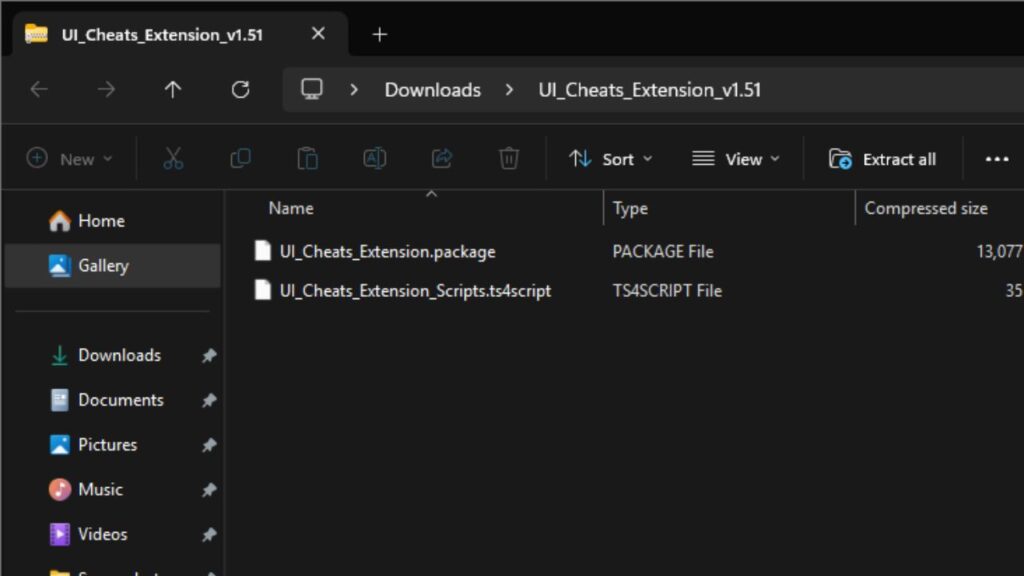The width and height of the screenshot is (1024, 576).
Task: Select the Pictures folder in the sidebar
Action: (106, 444)
